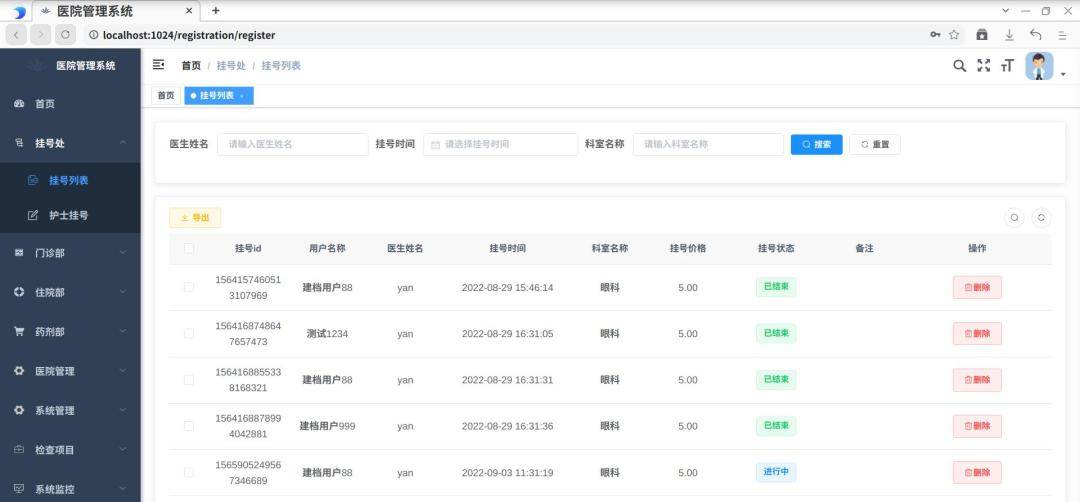
Task: Focus the 科室名称 input field
Action: (708, 145)
